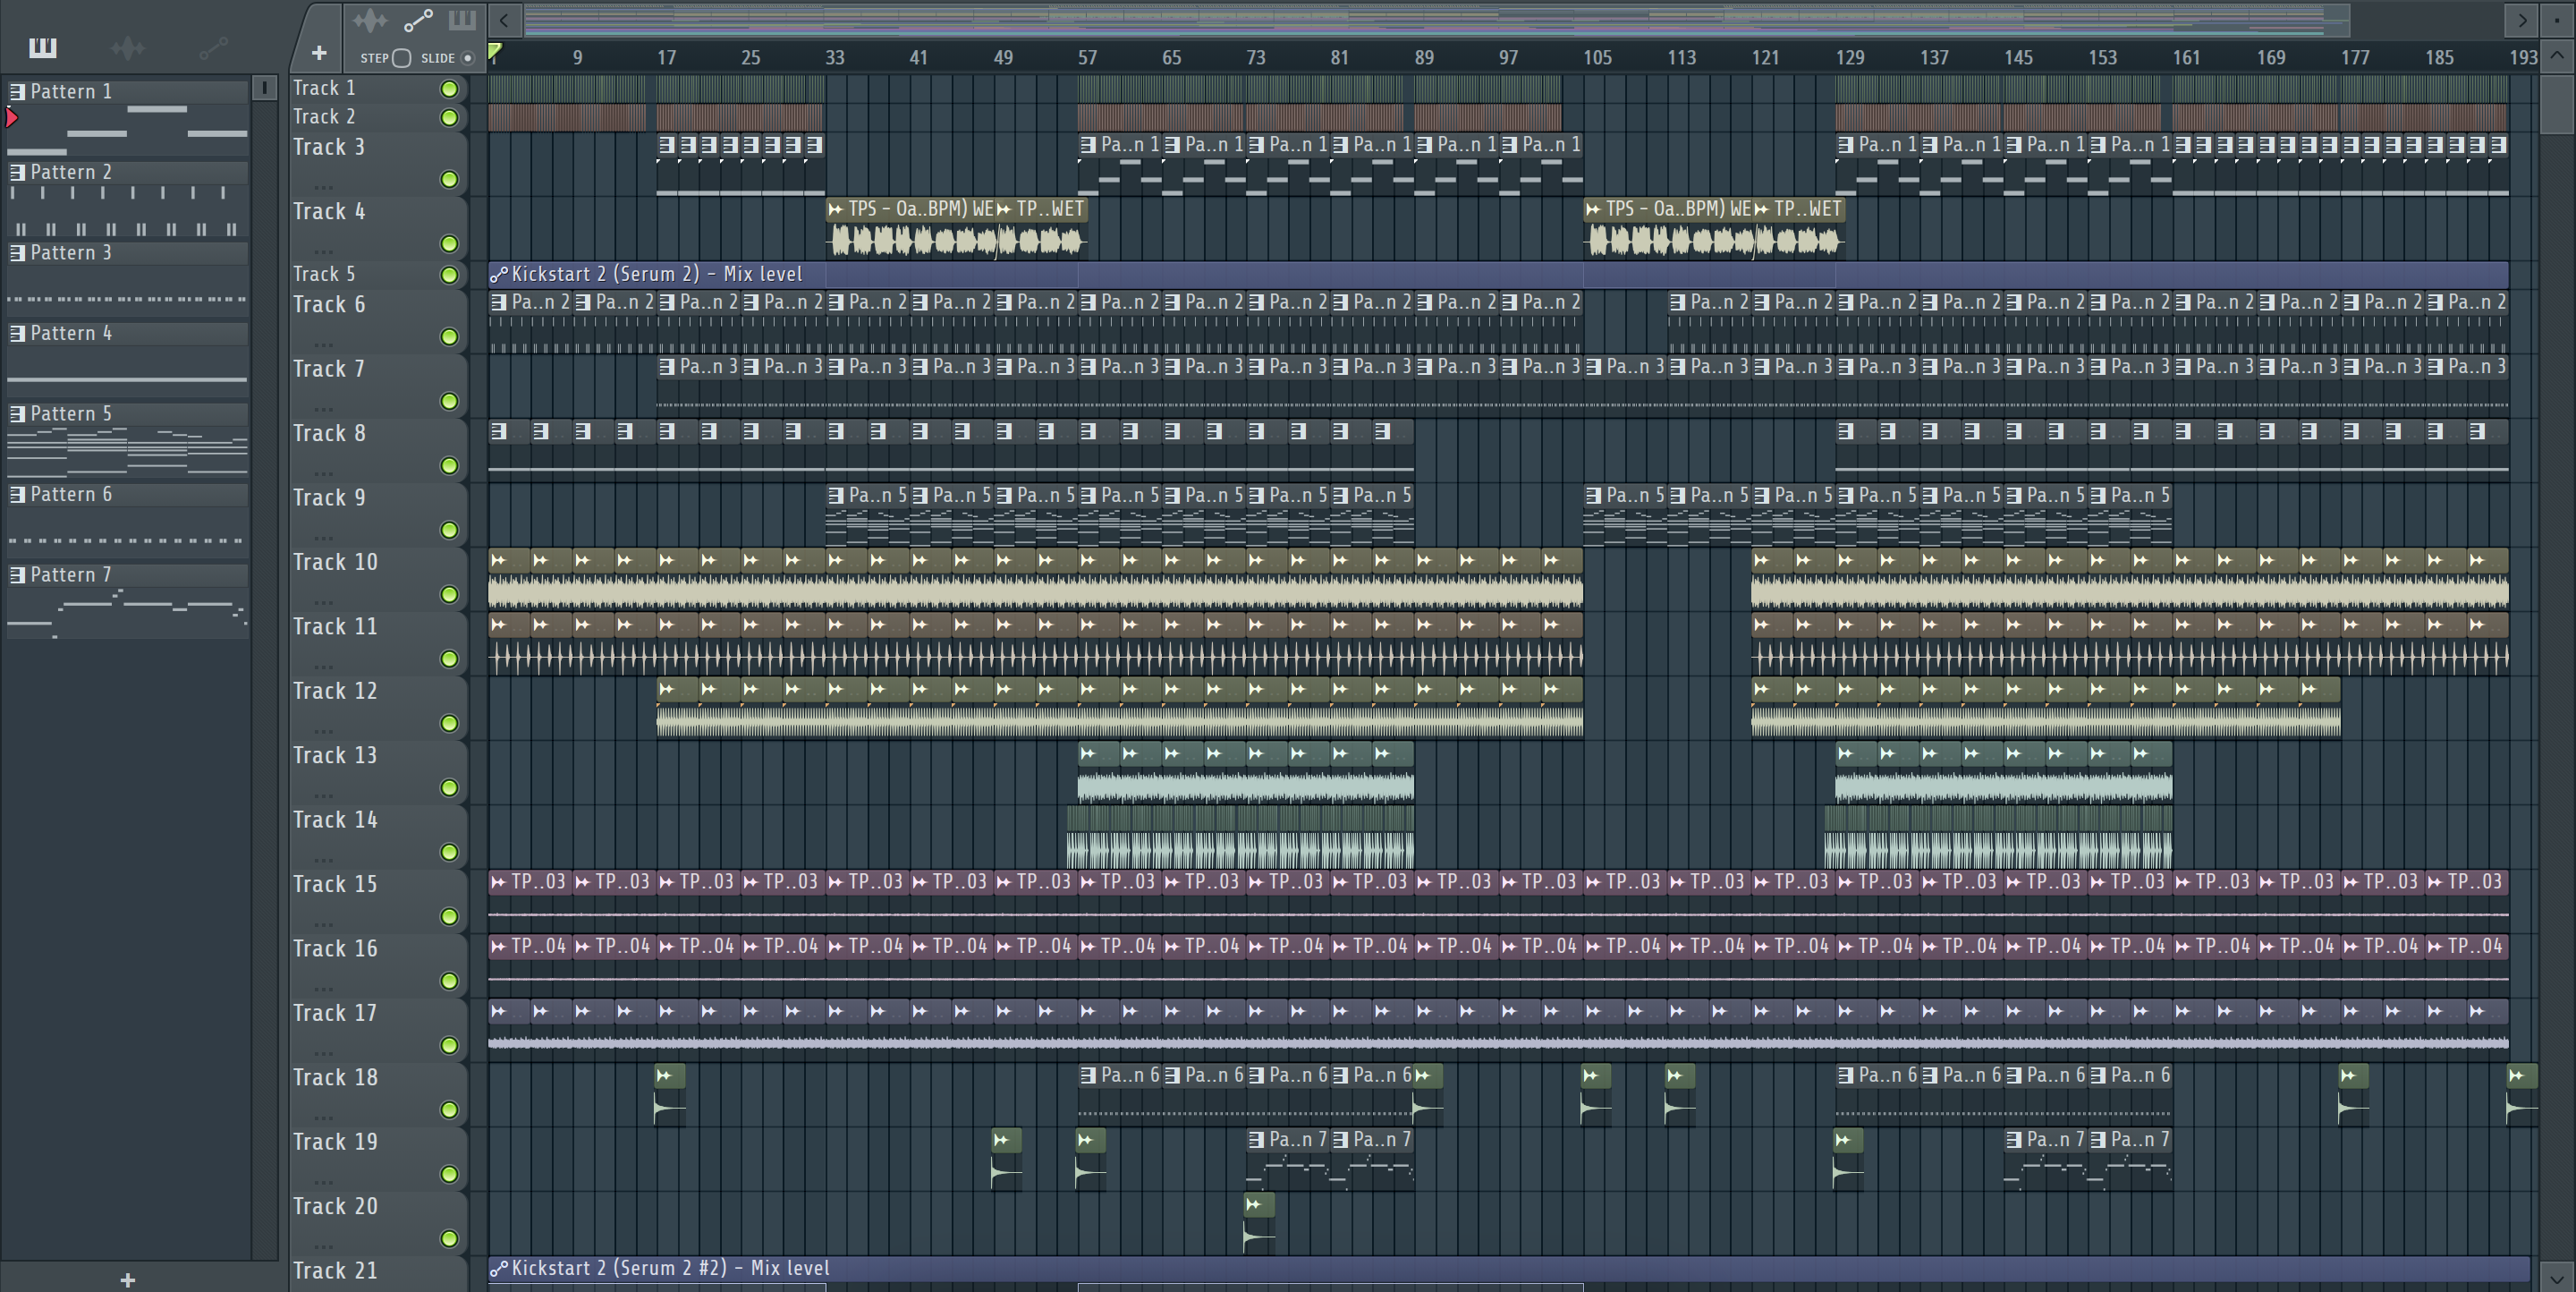This screenshot has width=2576, height=1292.
Task: Select Kickstart 2 (Serum 2 #2) Mix level clip
Action: coord(1510,1268)
